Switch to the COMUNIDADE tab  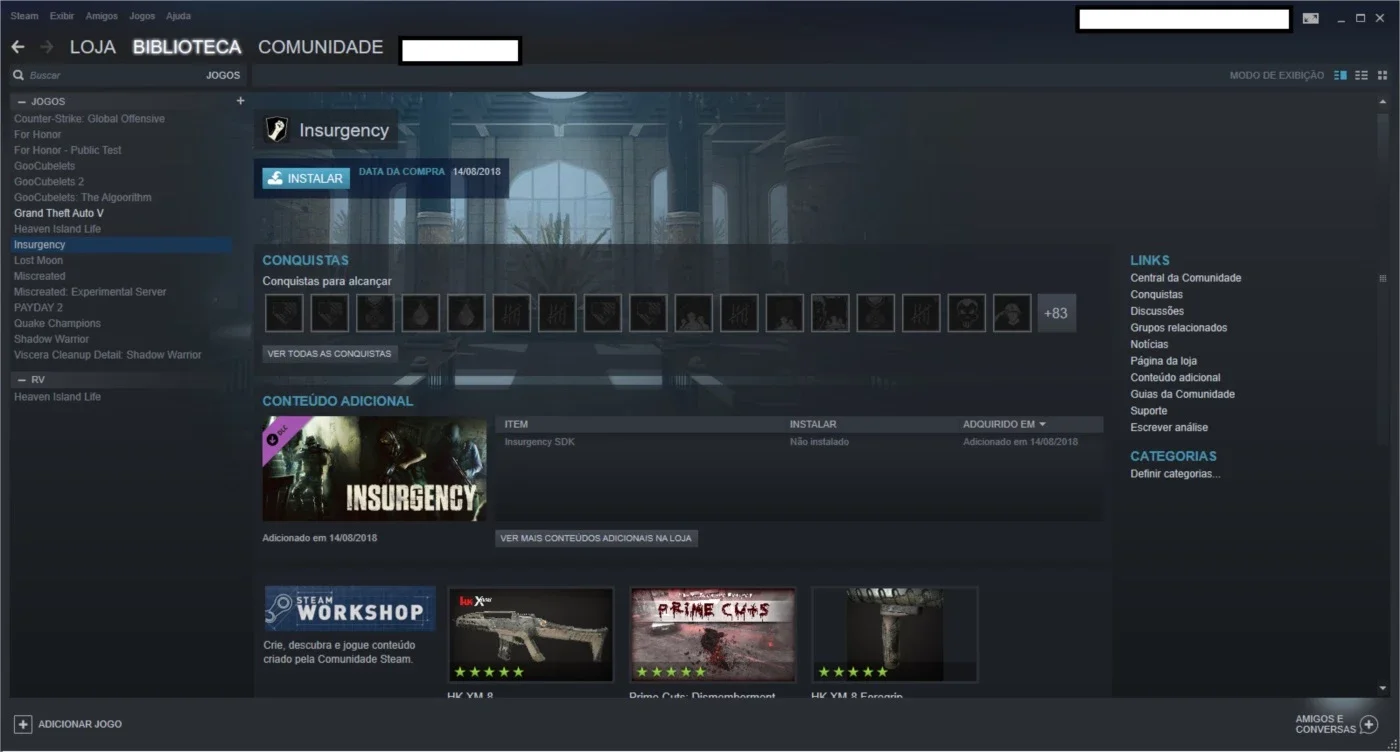point(320,47)
